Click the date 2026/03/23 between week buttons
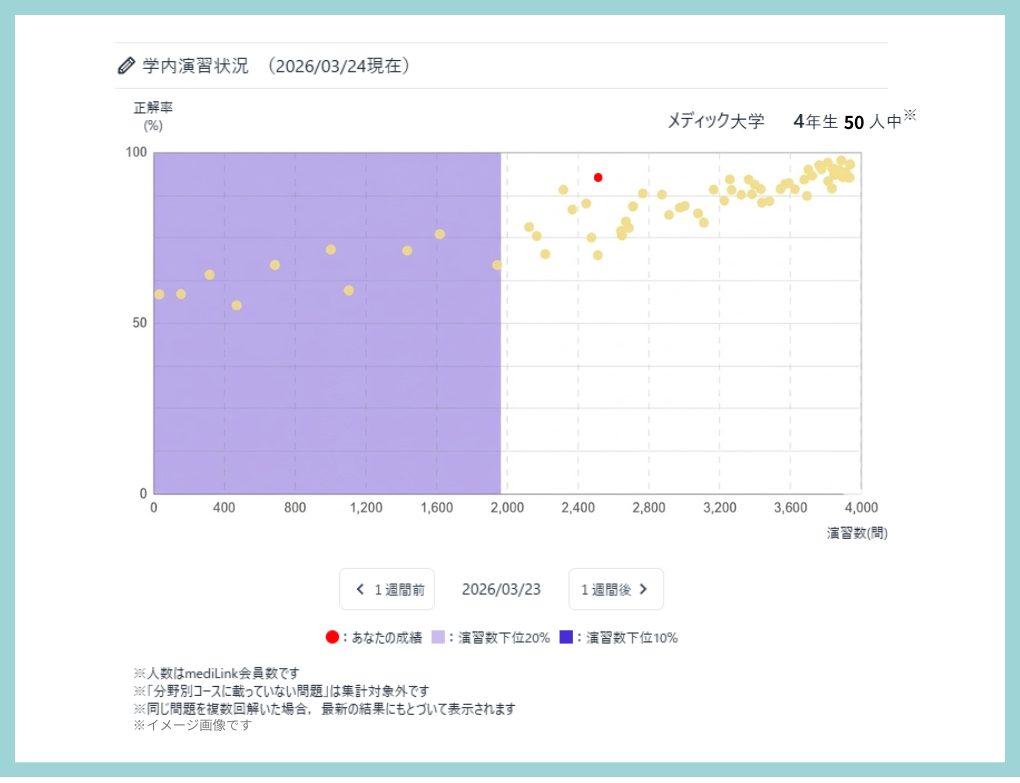 click(501, 589)
